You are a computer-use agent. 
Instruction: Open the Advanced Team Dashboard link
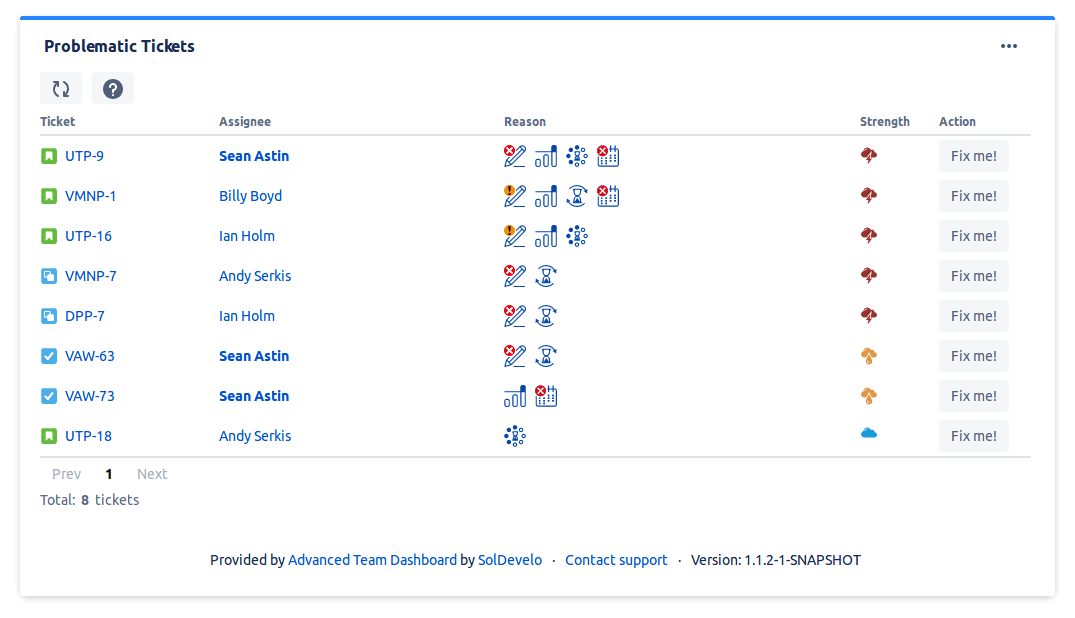pos(372,560)
